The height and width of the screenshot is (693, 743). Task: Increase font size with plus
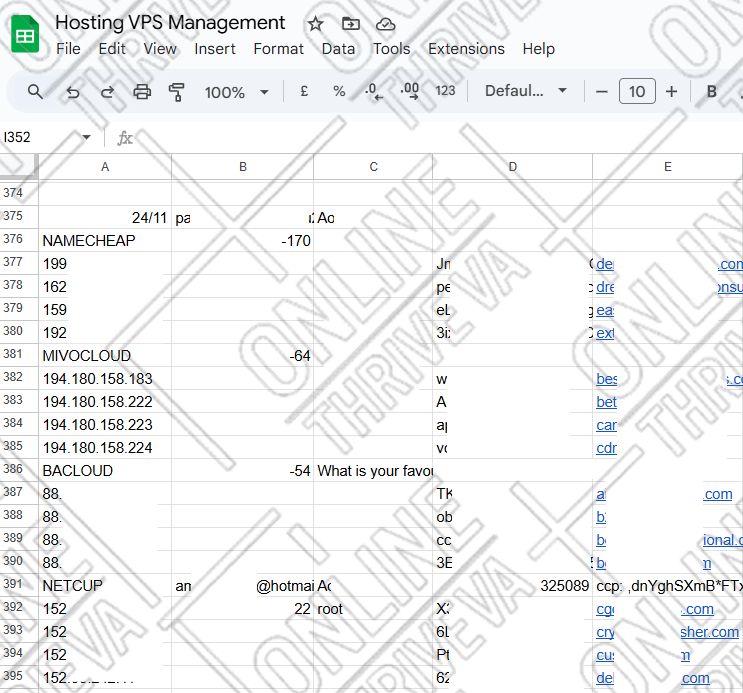click(671, 91)
